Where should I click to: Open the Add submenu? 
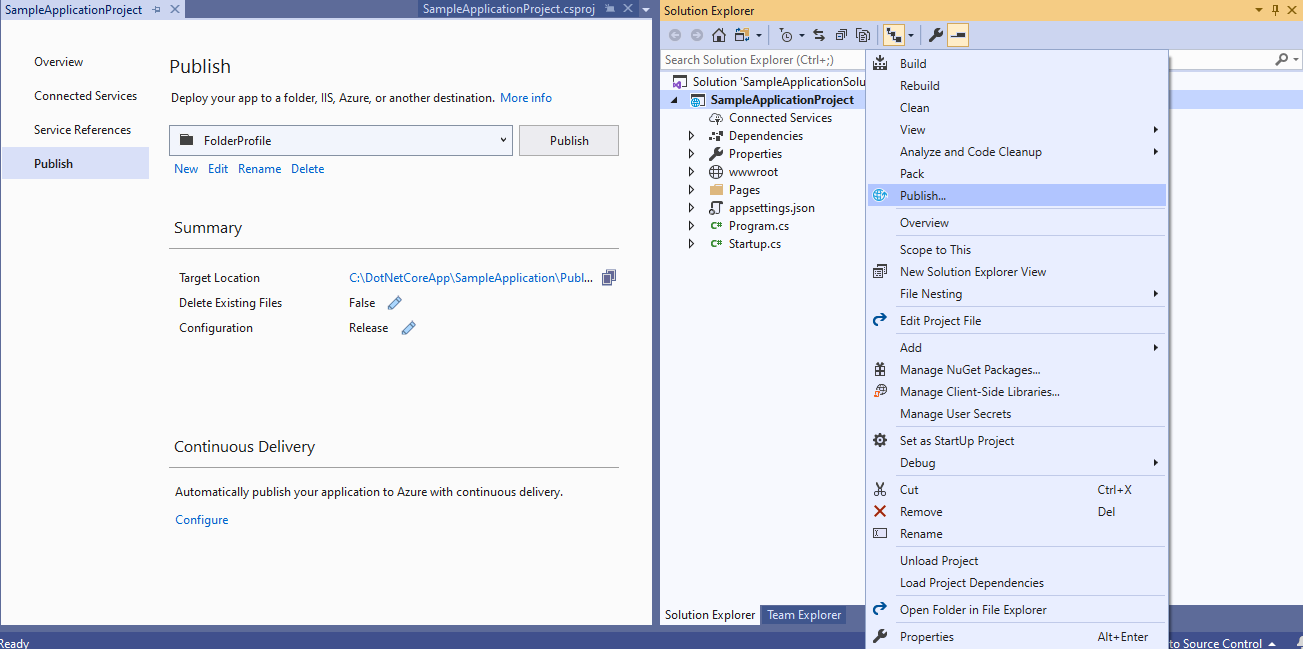coord(1017,348)
